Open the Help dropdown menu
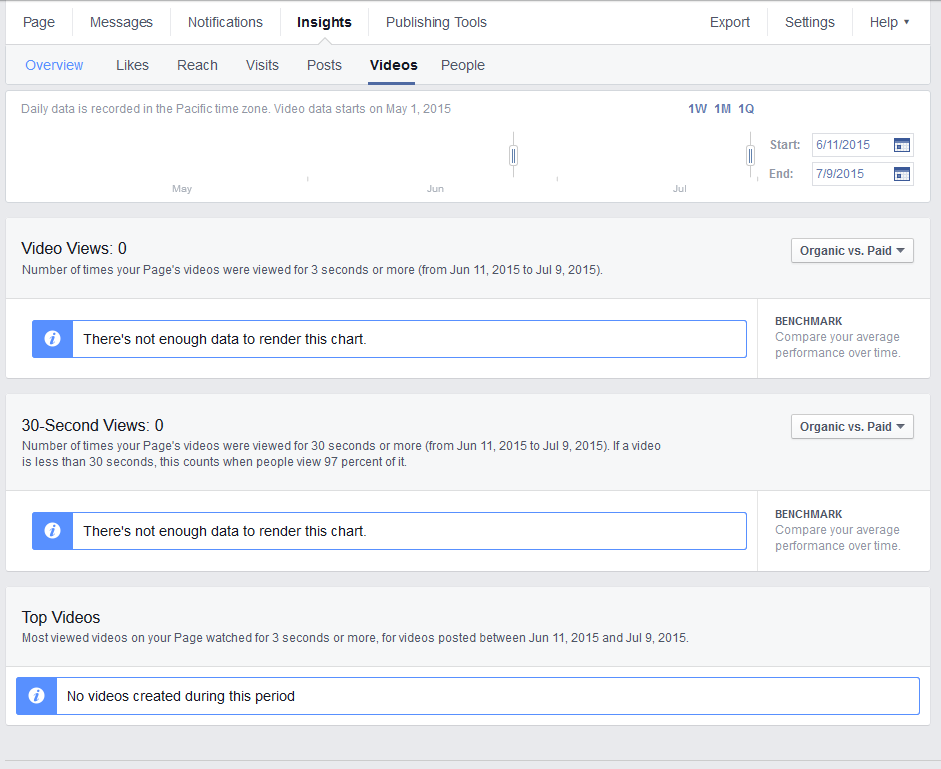Viewport: 941px width, 769px height. pyautogui.click(x=889, y=22)
